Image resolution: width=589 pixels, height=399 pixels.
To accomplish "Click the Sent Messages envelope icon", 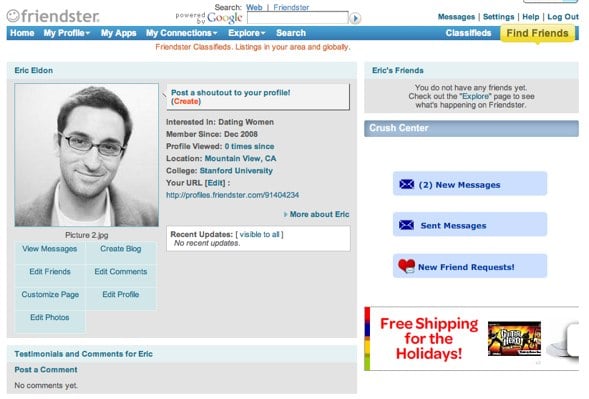I will (x=406, y=225).
